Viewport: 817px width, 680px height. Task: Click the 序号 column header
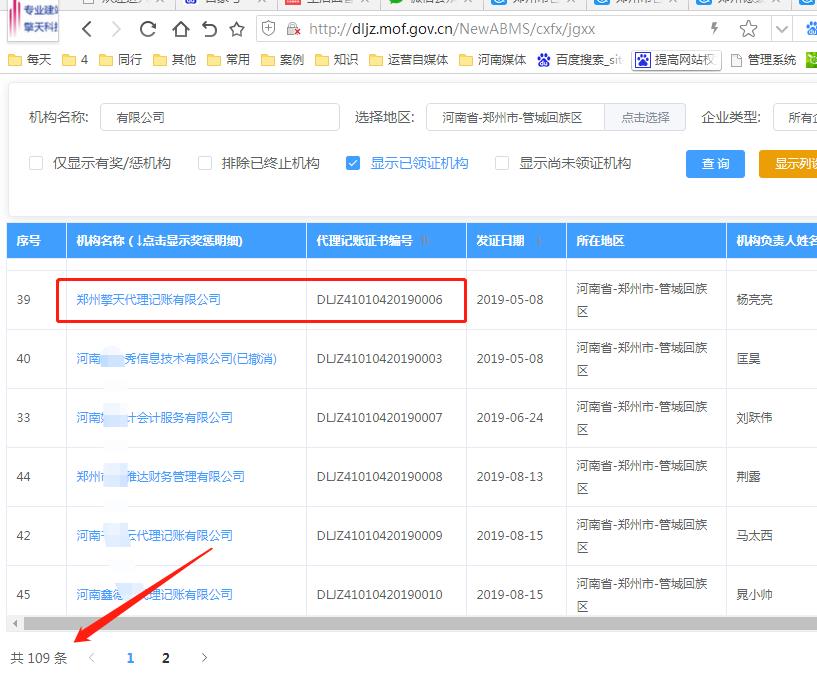[x=36, y=240]
